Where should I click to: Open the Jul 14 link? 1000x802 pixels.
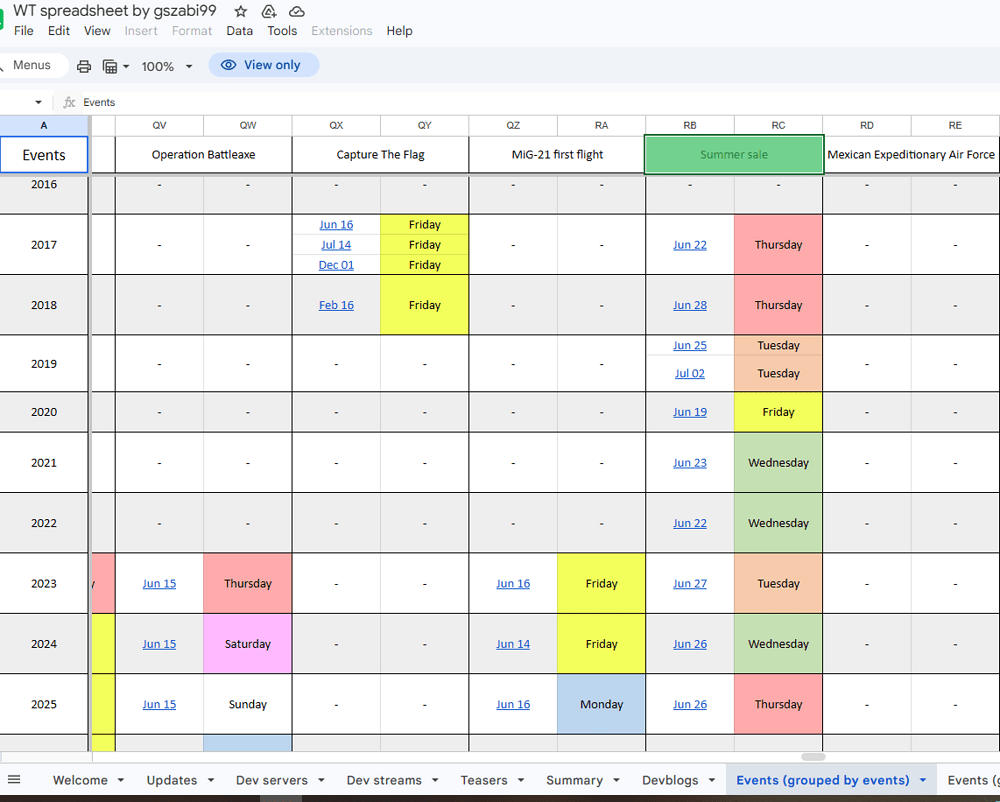pyautogui.click(x=336, y=245)
